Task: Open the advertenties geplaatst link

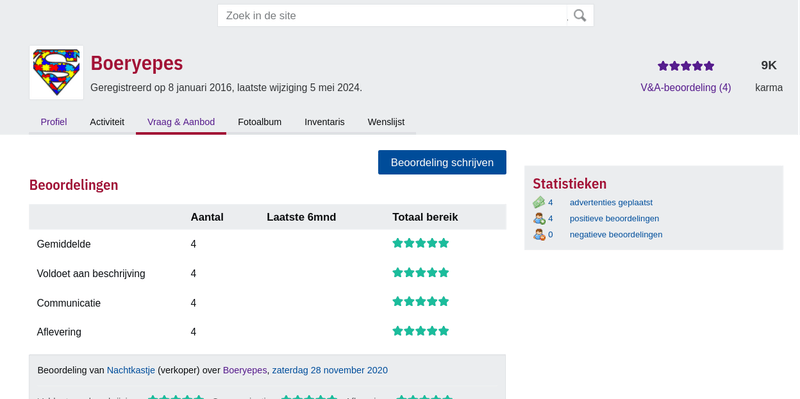Action: click(x=611, y=203)
